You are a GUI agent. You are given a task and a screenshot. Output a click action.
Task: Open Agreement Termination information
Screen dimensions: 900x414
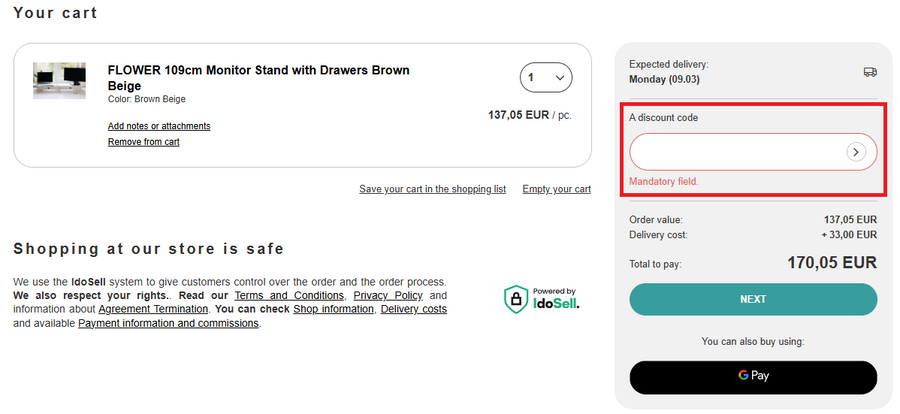pyautogui.click(x=153, y=310)
